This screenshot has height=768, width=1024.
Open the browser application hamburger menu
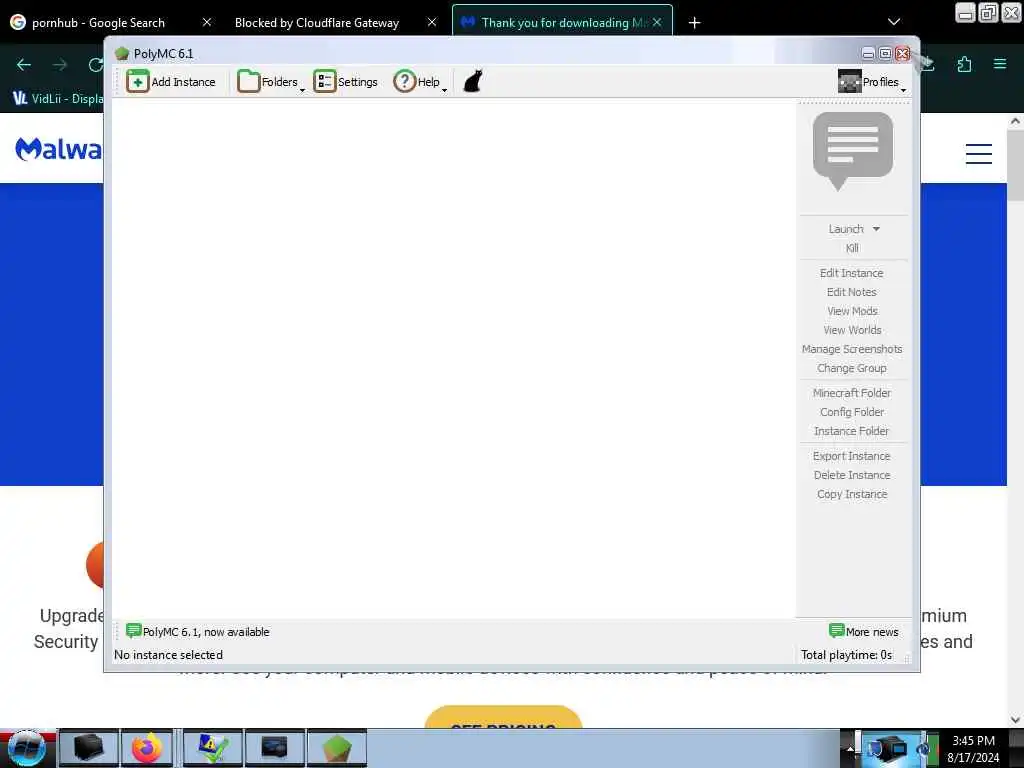click(x=1000, y=64)
